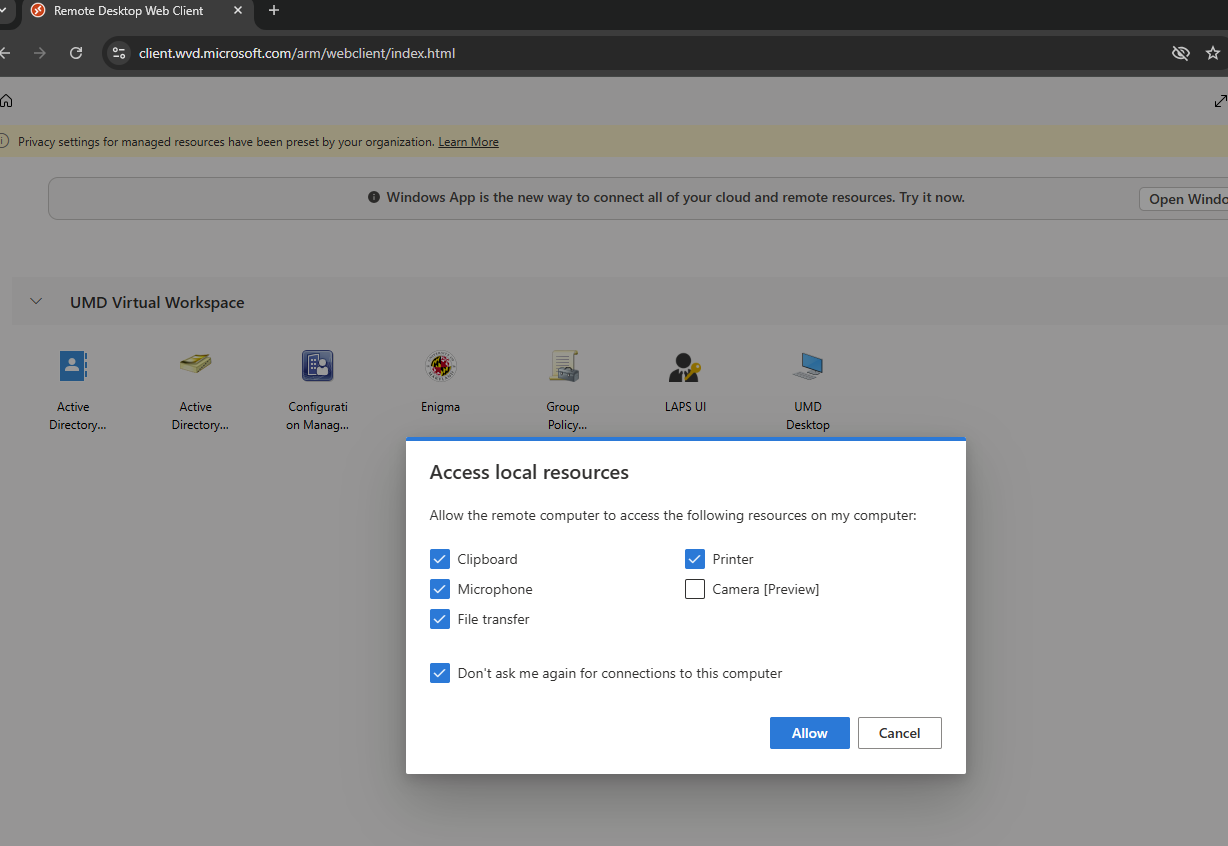Open the Active Directory yellow book app icon
1228x846 pixels.
196,366
